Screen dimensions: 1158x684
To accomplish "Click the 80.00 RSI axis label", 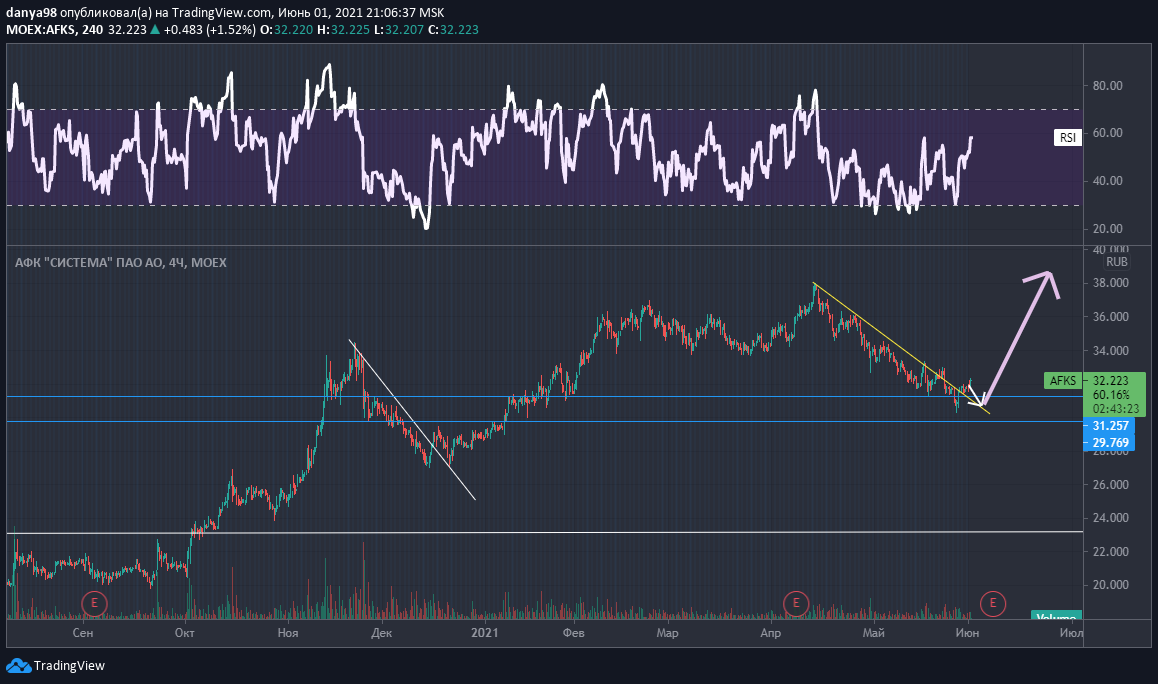I will (x=1108, y=86).
